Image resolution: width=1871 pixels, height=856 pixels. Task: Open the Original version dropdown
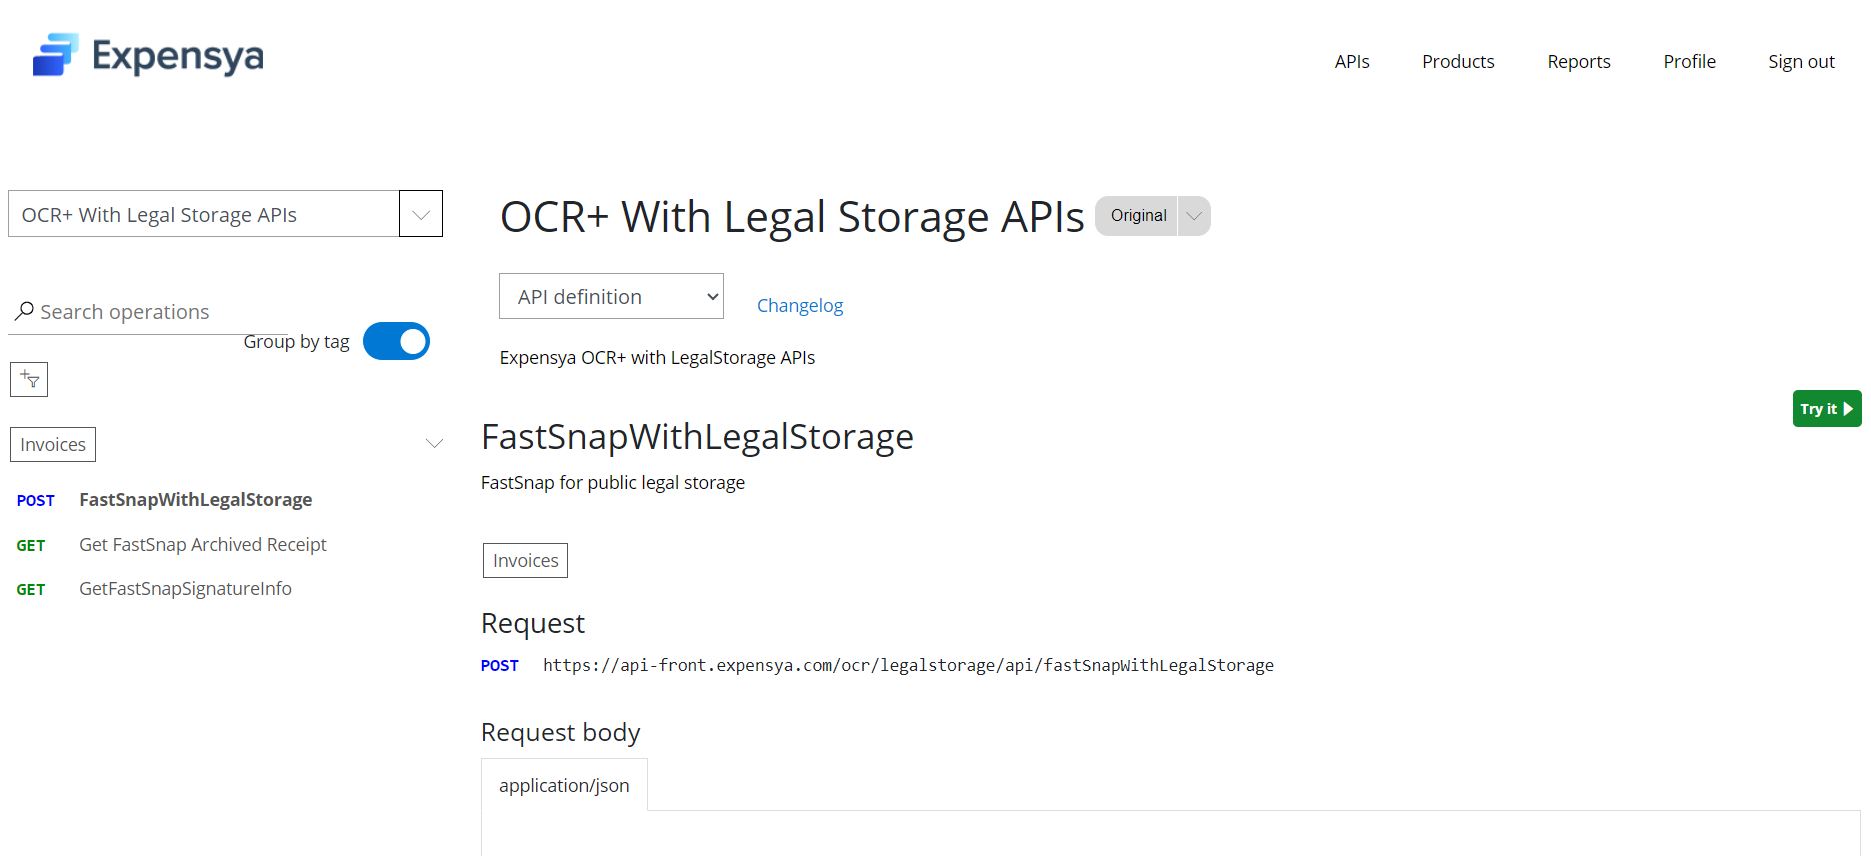[x=1194, y=216]
